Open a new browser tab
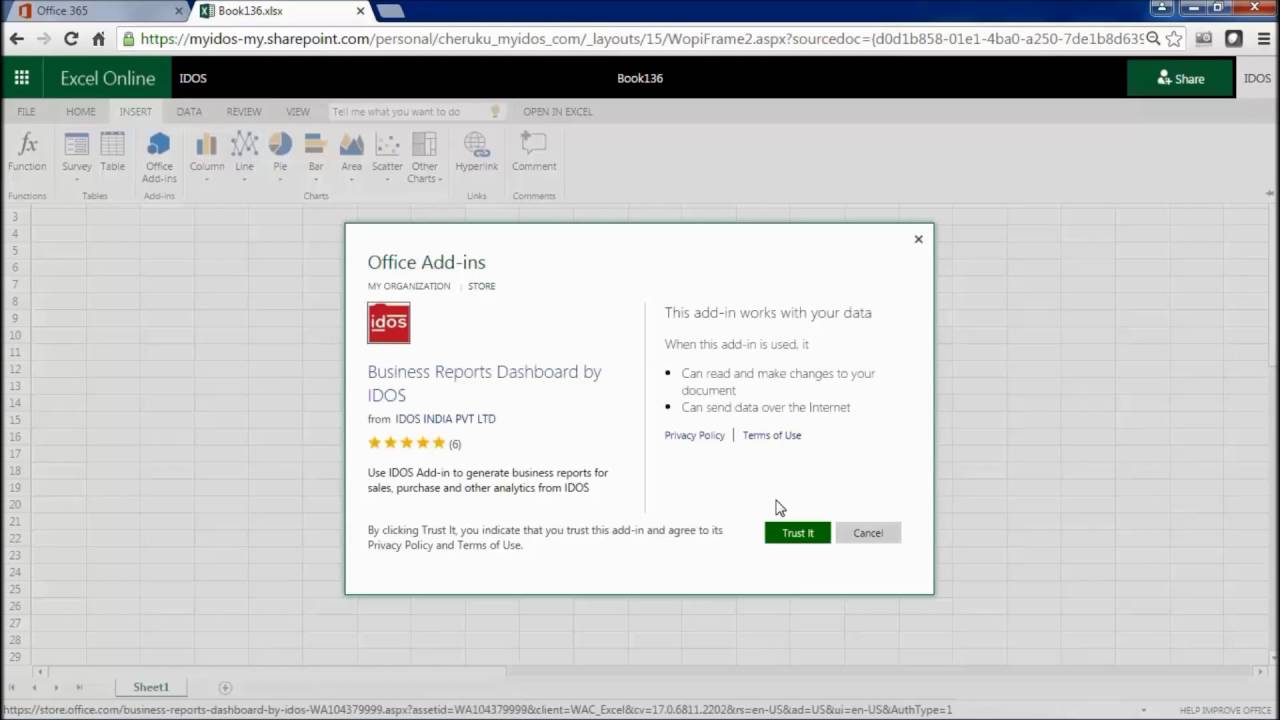 pos(390,11)
